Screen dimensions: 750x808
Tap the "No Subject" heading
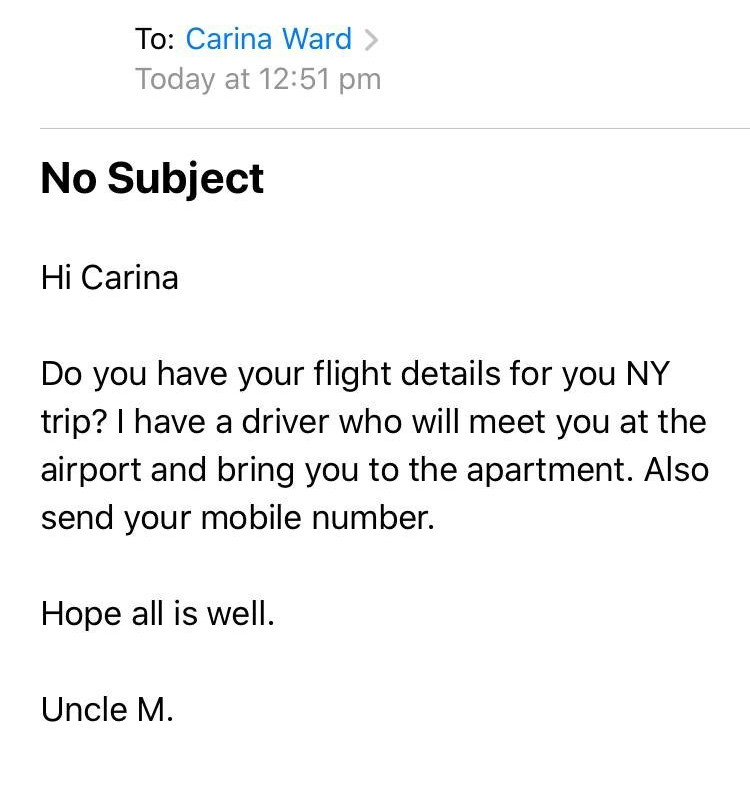[x=152, y=178]
